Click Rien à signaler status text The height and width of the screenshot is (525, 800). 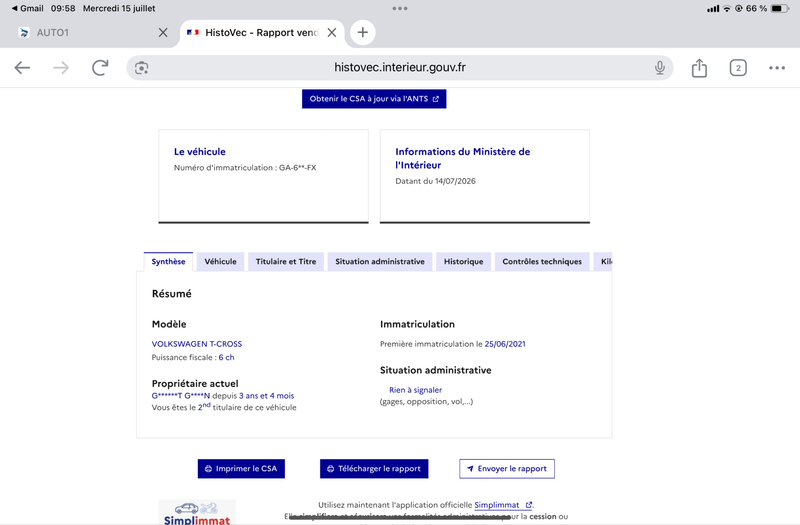tap(415, 390)
